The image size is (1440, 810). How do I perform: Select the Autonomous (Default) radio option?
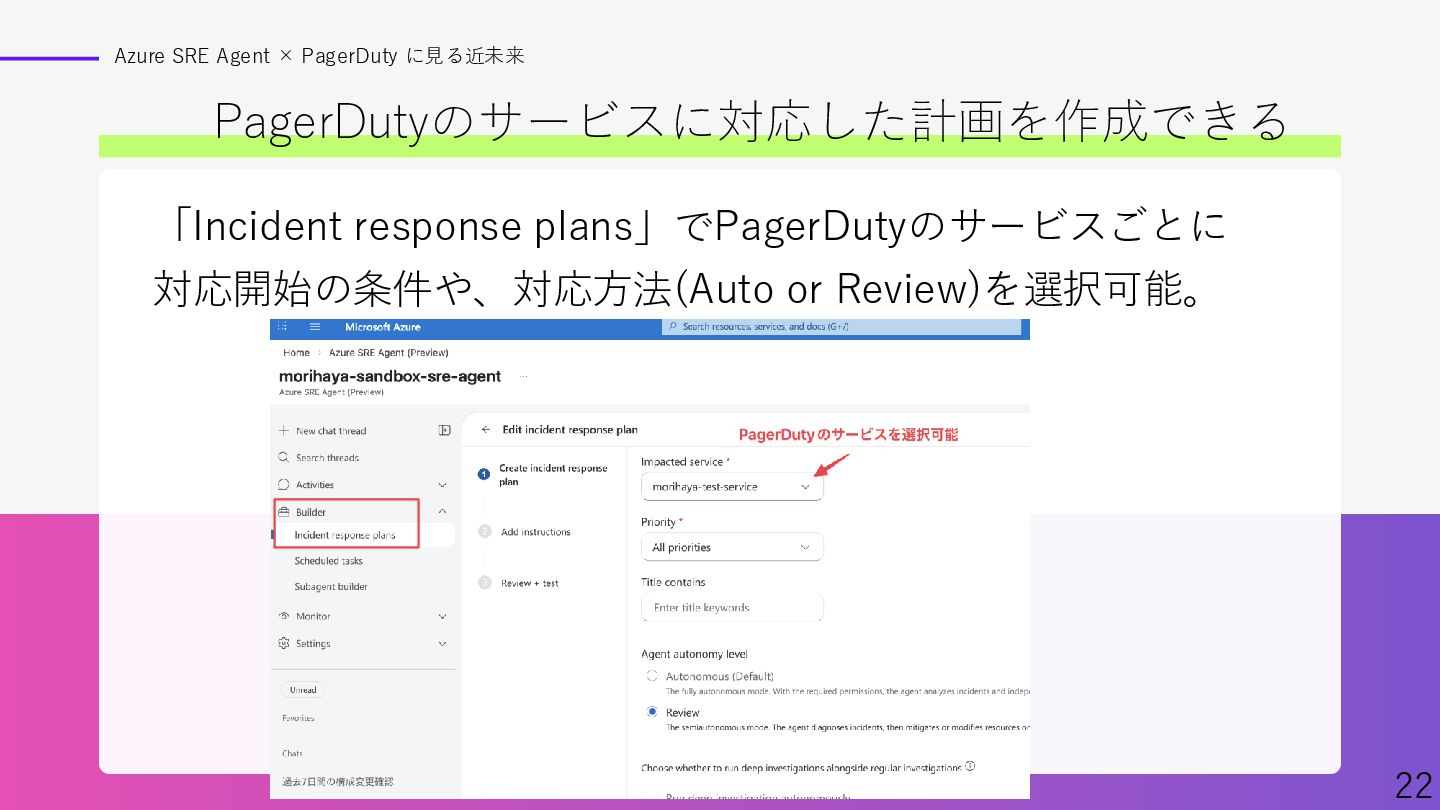pos(652,676)
